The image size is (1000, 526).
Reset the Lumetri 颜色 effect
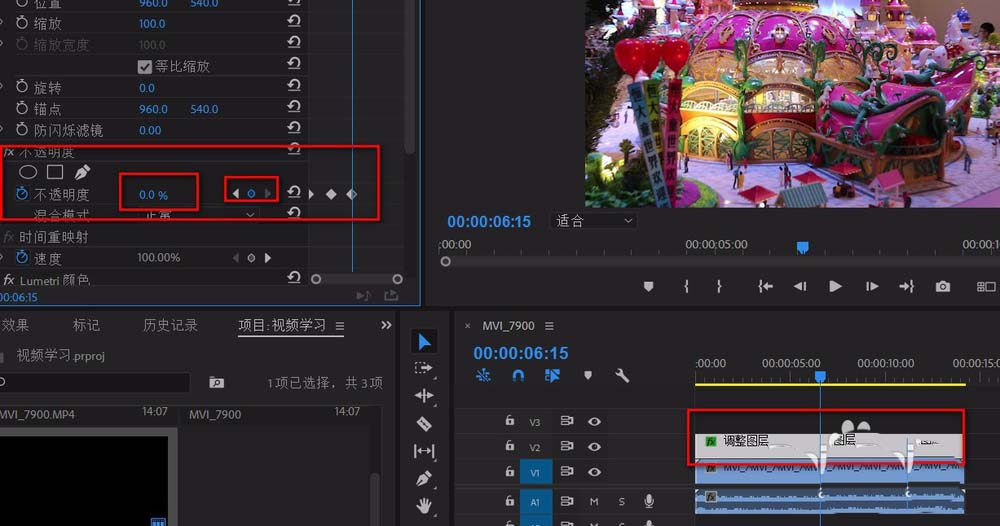click(294, 277)
